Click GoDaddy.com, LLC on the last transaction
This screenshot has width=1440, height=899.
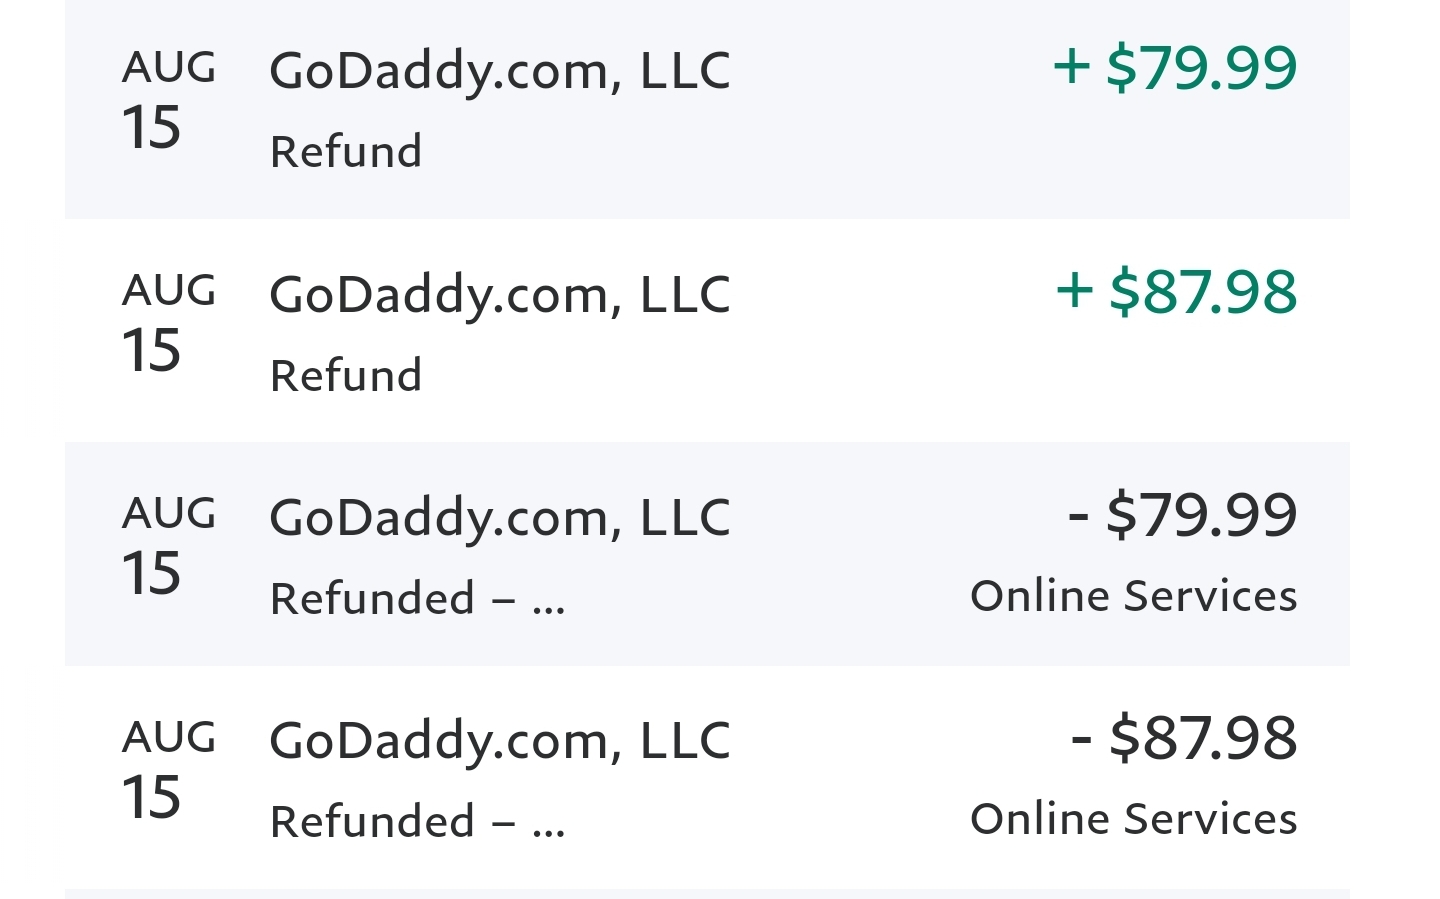click(498, 740)
